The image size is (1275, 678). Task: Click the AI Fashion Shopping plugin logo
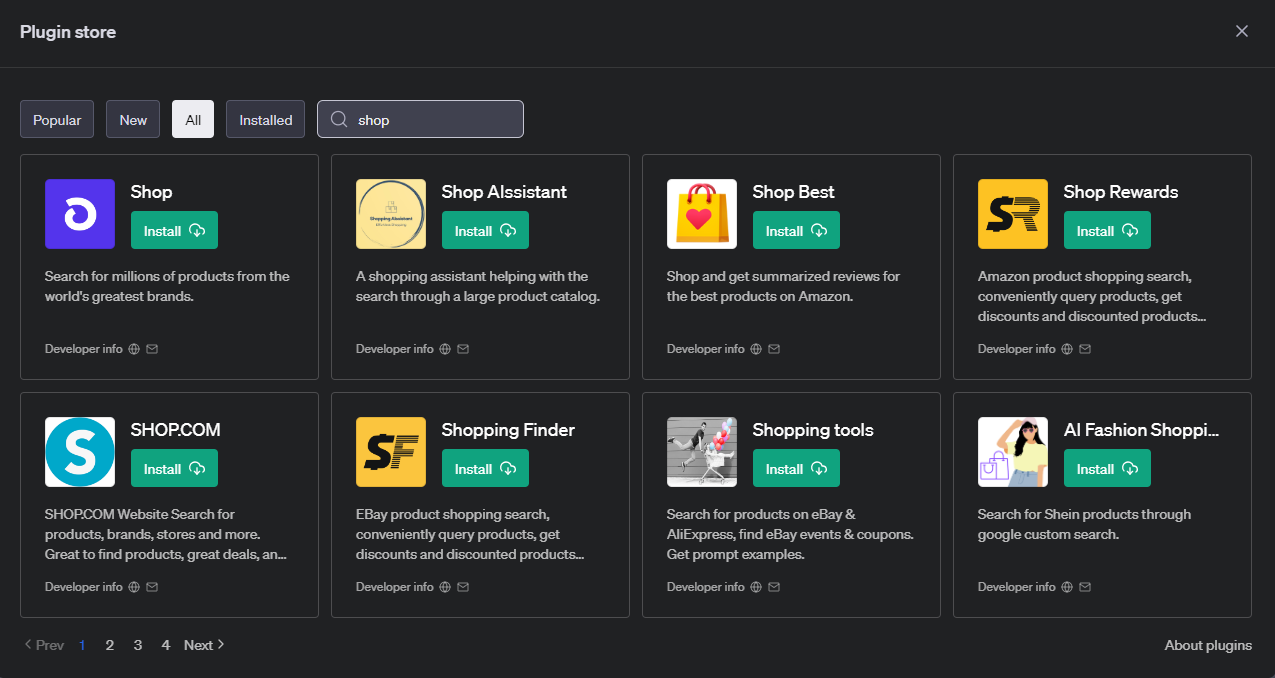pyautogui.click(x=1013, y=452)
